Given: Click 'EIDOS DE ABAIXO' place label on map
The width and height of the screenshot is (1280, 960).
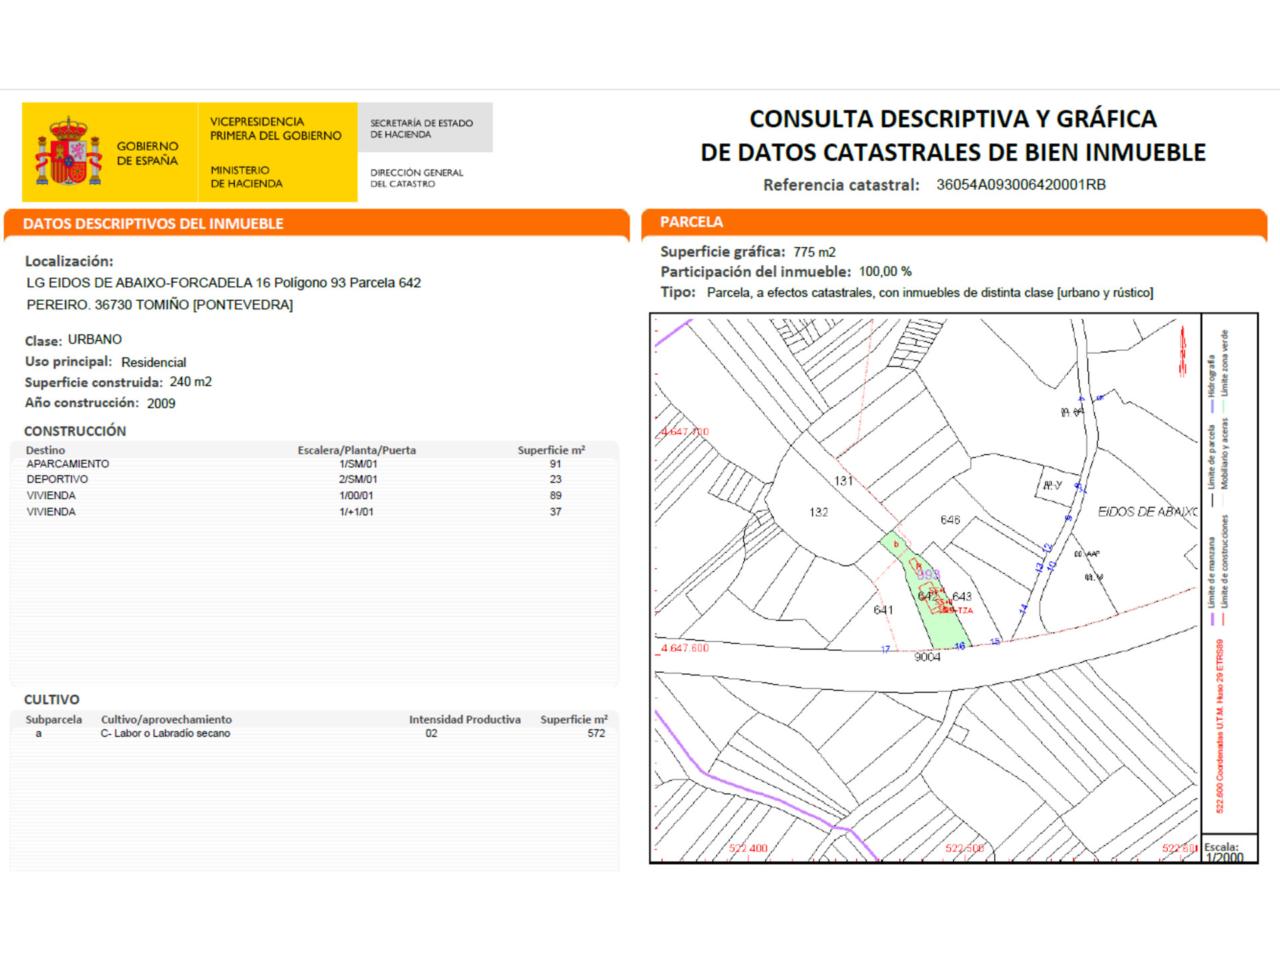Looking at the screenshot, I should (x=1146, y=511).
